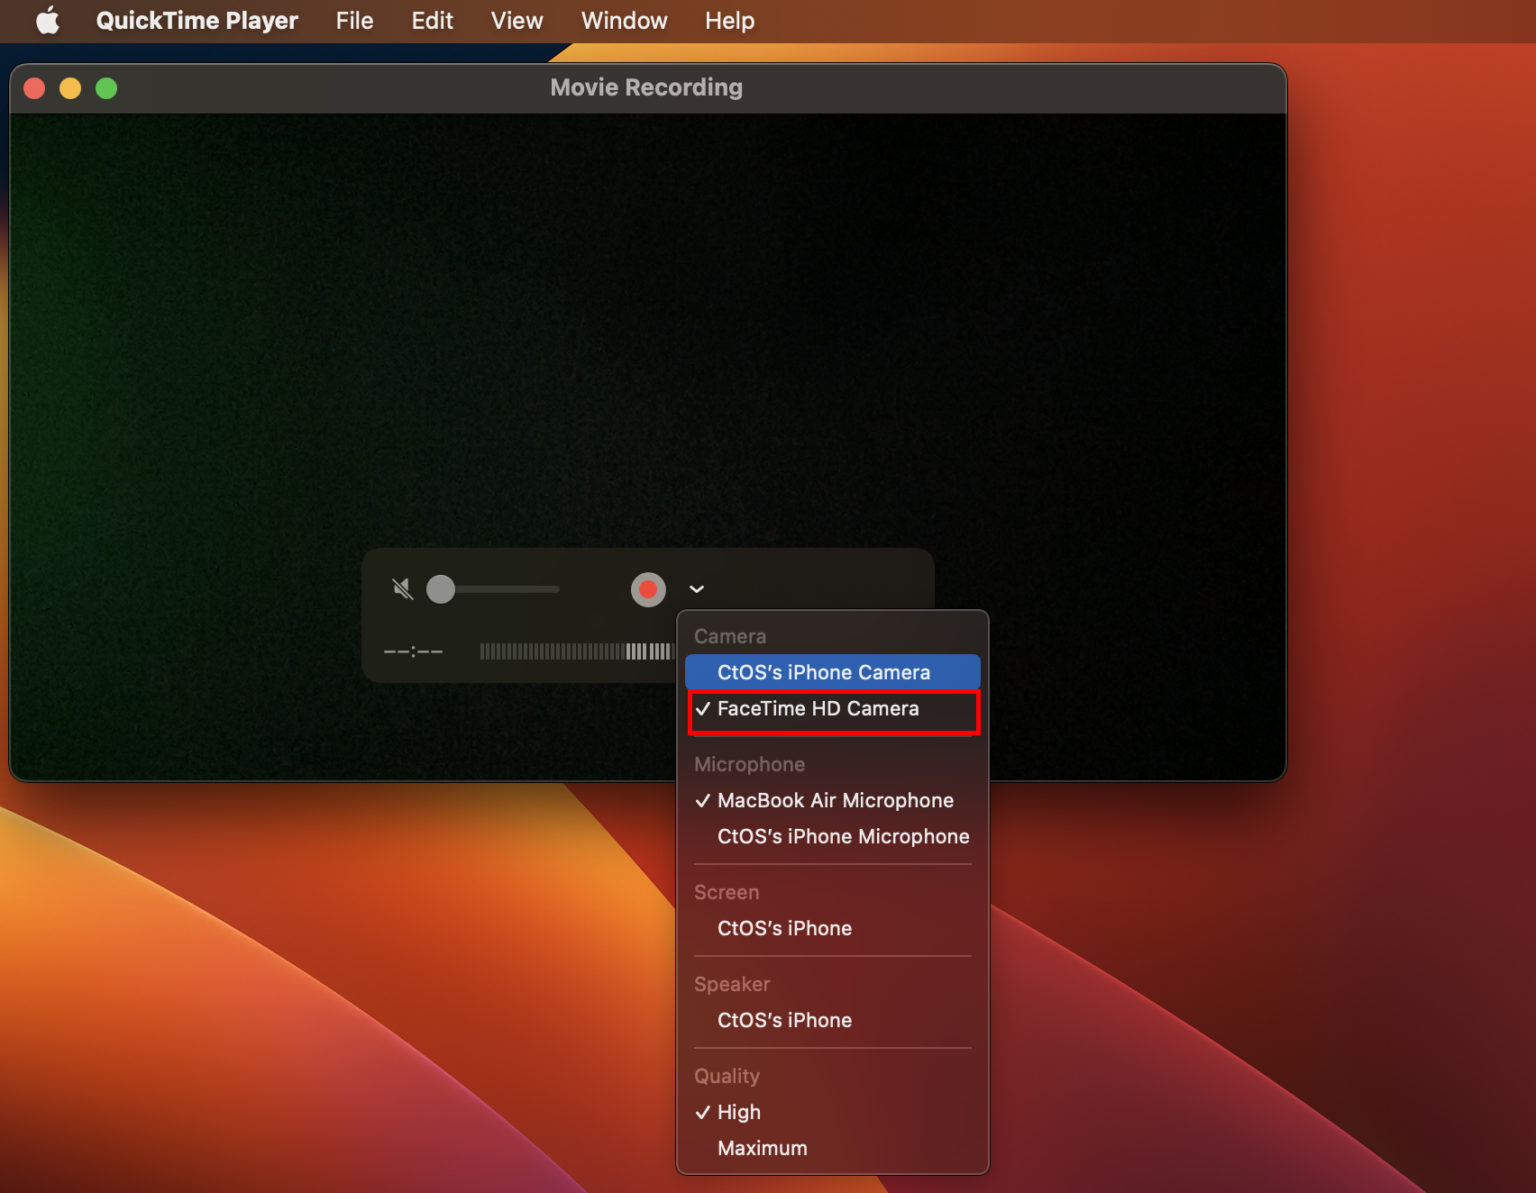Image resolution: width=1536 pixels, height=1193 pixels.
Task: Close the Movie Recording window
Action: [34, 88]
